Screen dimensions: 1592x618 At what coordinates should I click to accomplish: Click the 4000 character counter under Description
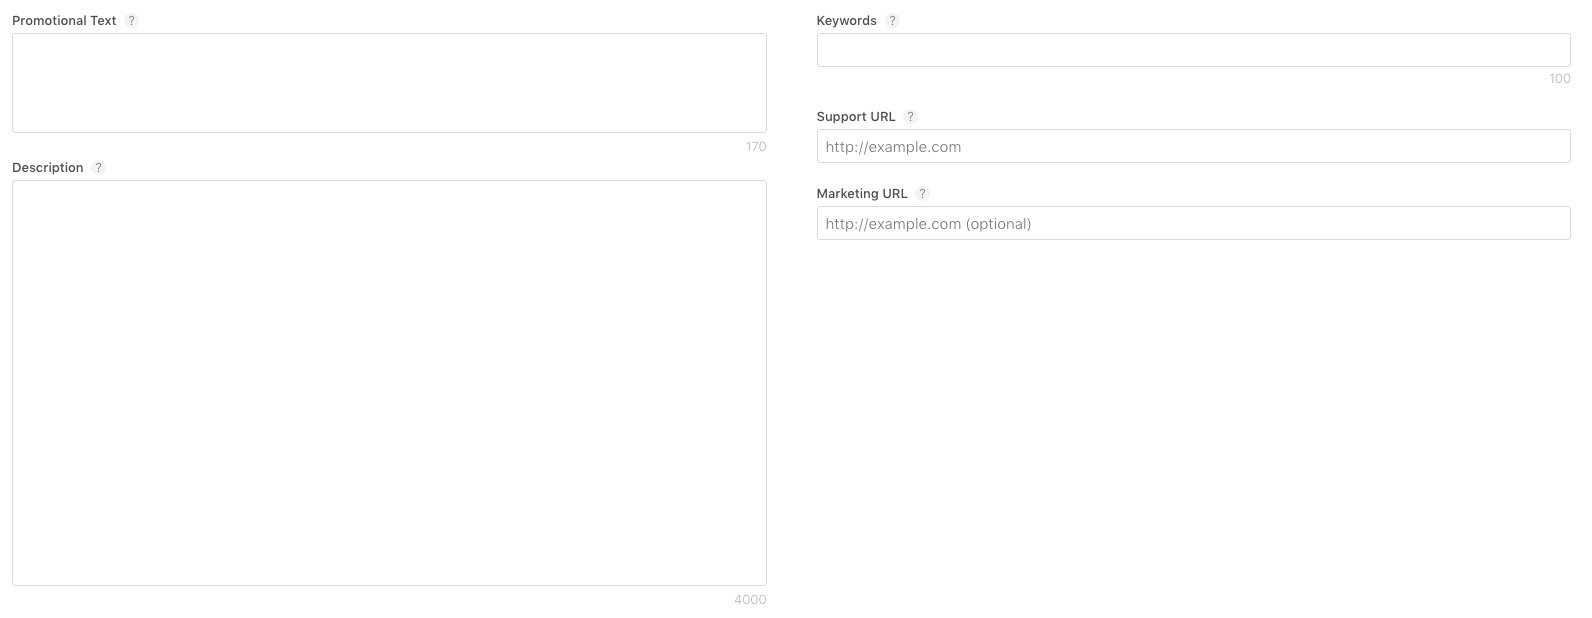pyautogui.click(x=750, y=600)
